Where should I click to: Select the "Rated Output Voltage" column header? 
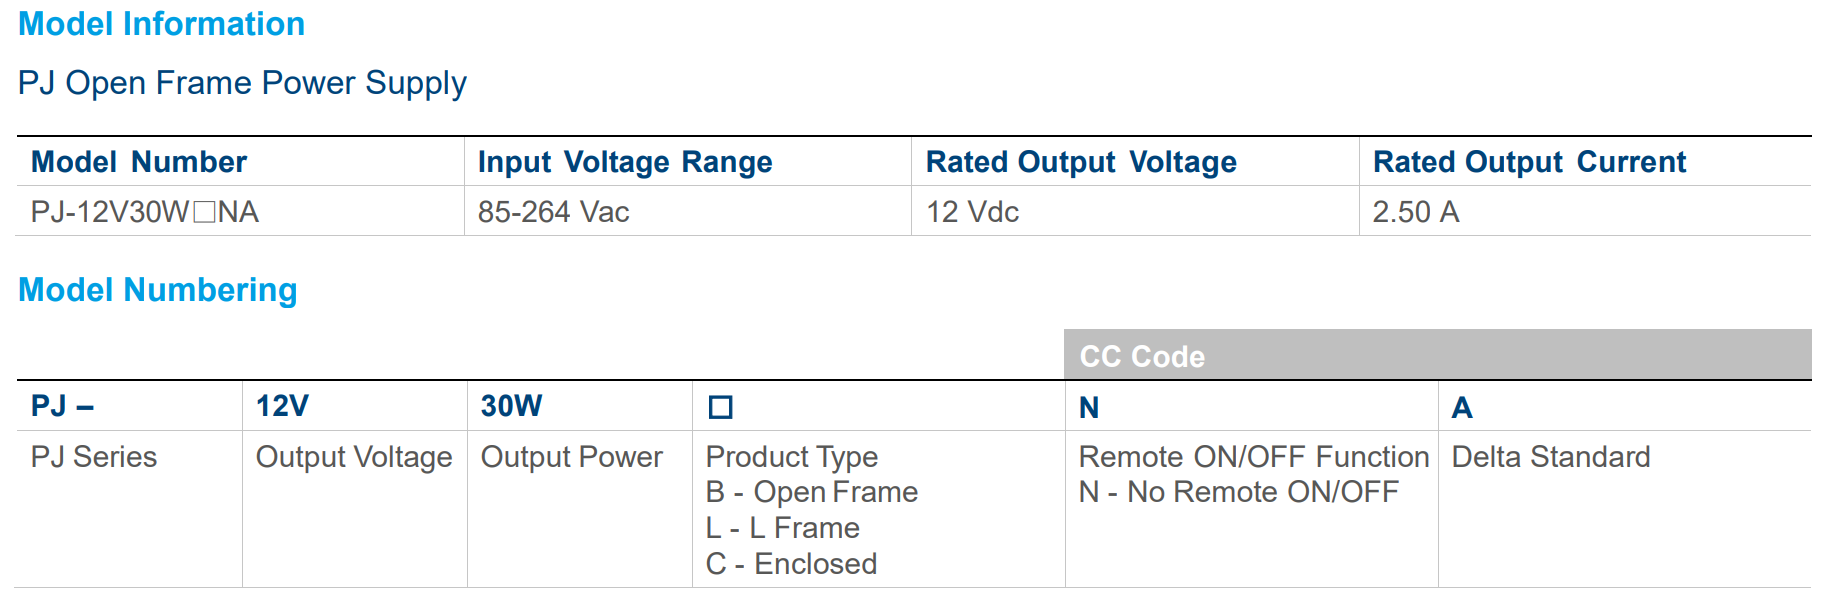click(x=1081, y=162)
